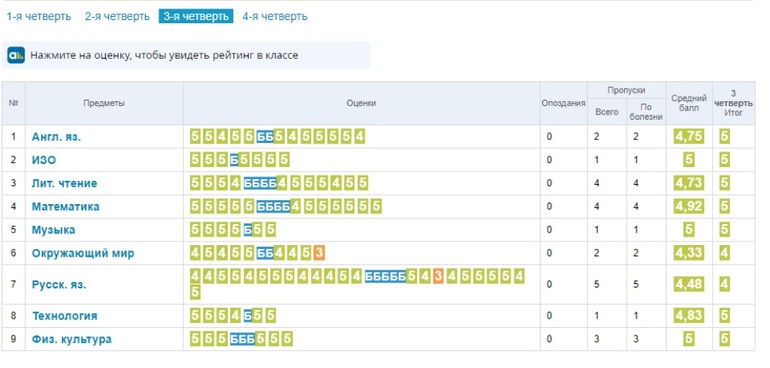Click the По болезни sub-column header
The width and height of the screenshot is (770, 368).
646,112
